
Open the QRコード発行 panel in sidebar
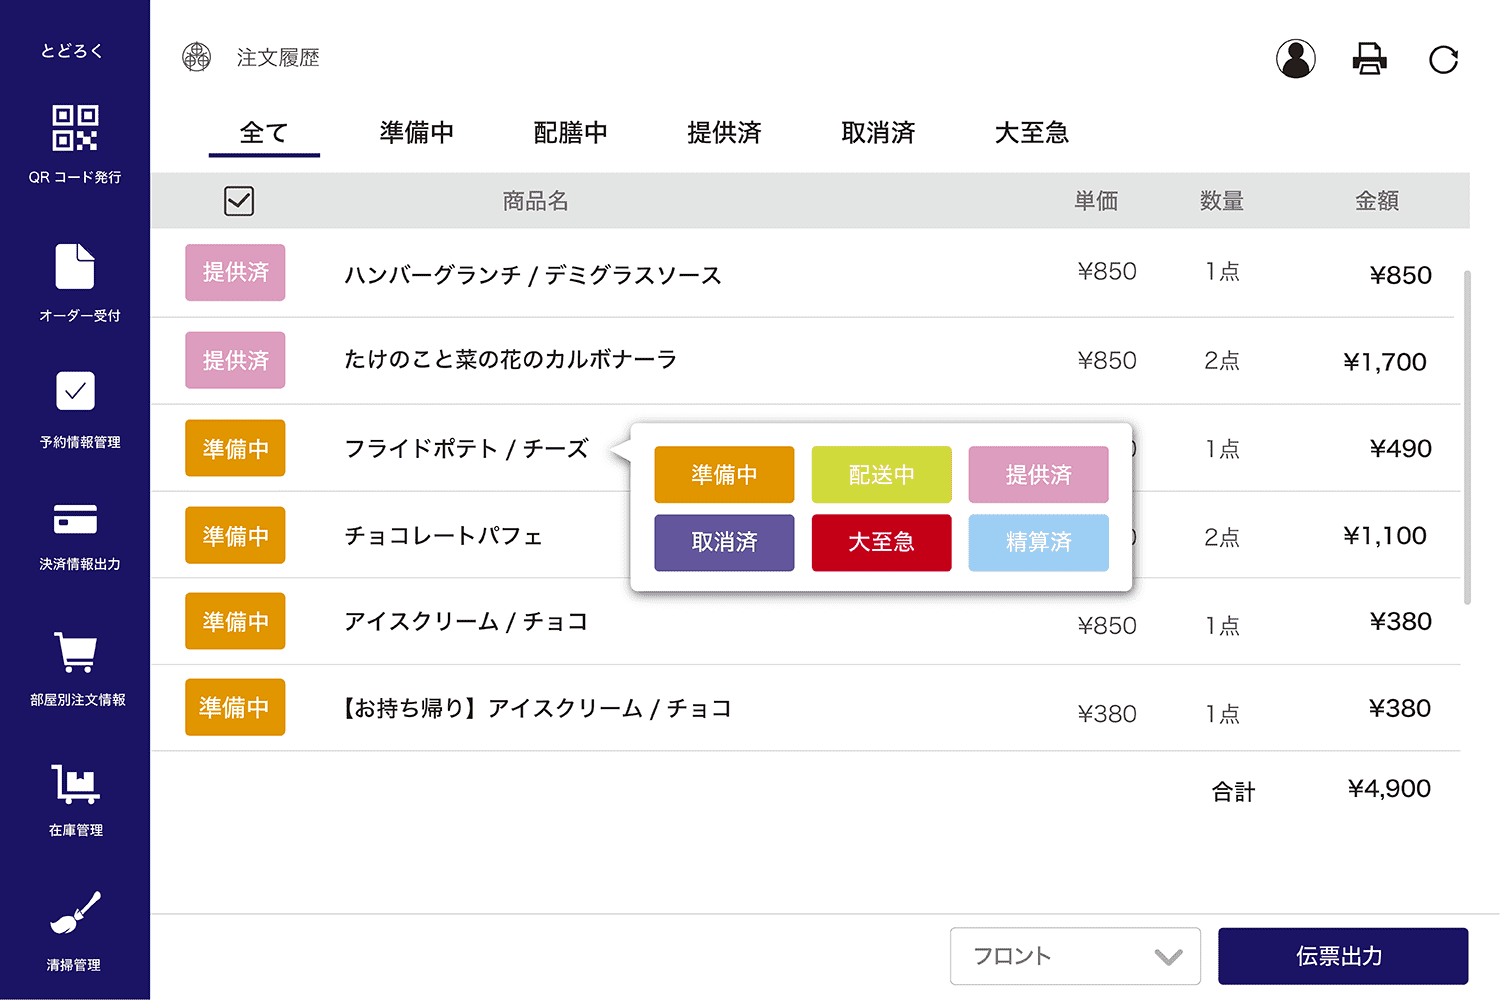[75, 140]
